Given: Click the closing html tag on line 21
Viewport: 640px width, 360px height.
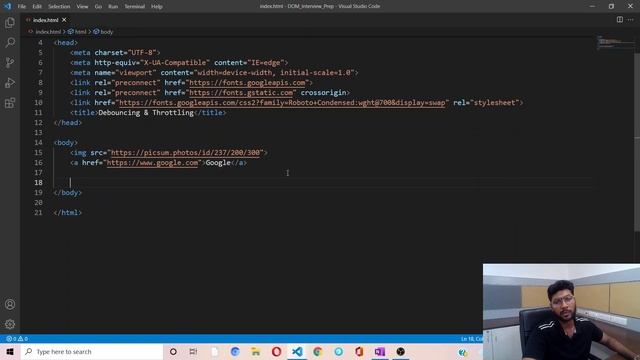Looking at the screenshot, I should [68, 213].
